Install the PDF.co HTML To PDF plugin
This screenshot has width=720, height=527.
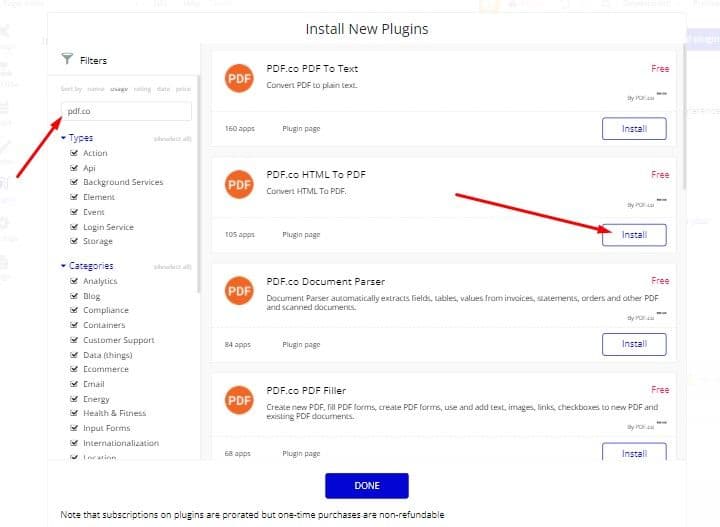click(634, 235)
